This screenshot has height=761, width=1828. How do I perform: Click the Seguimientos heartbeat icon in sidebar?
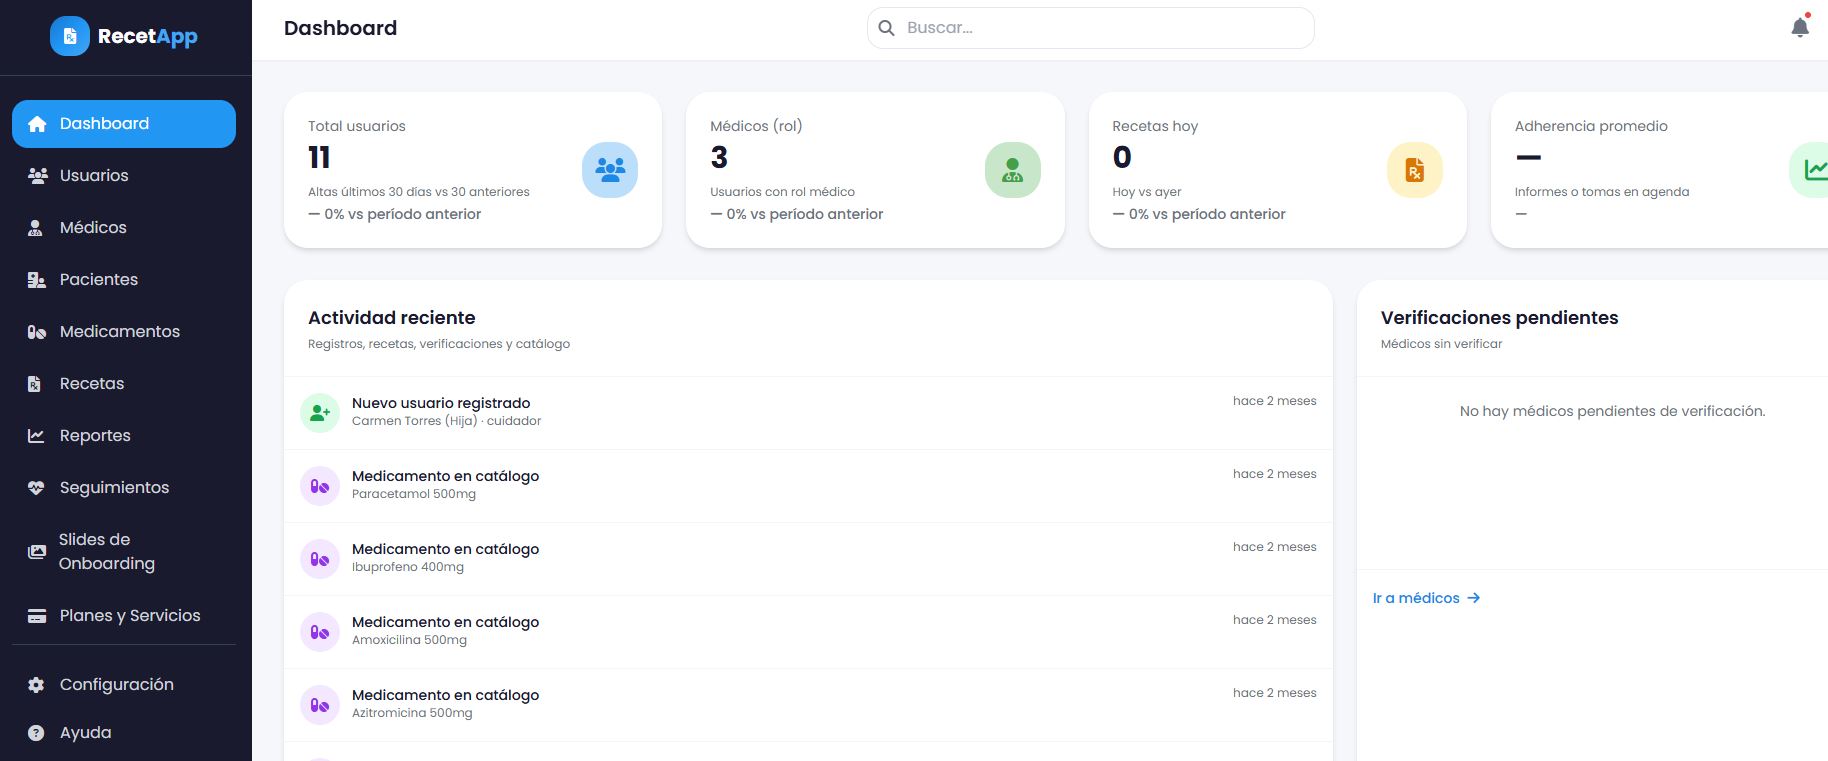(x=36, y=488)
